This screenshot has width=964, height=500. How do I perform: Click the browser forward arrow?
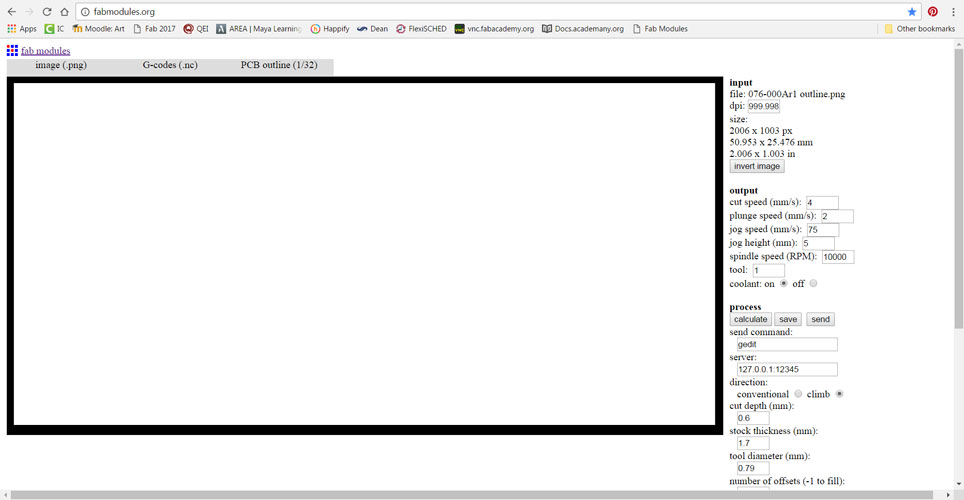[x=29, y=12]
